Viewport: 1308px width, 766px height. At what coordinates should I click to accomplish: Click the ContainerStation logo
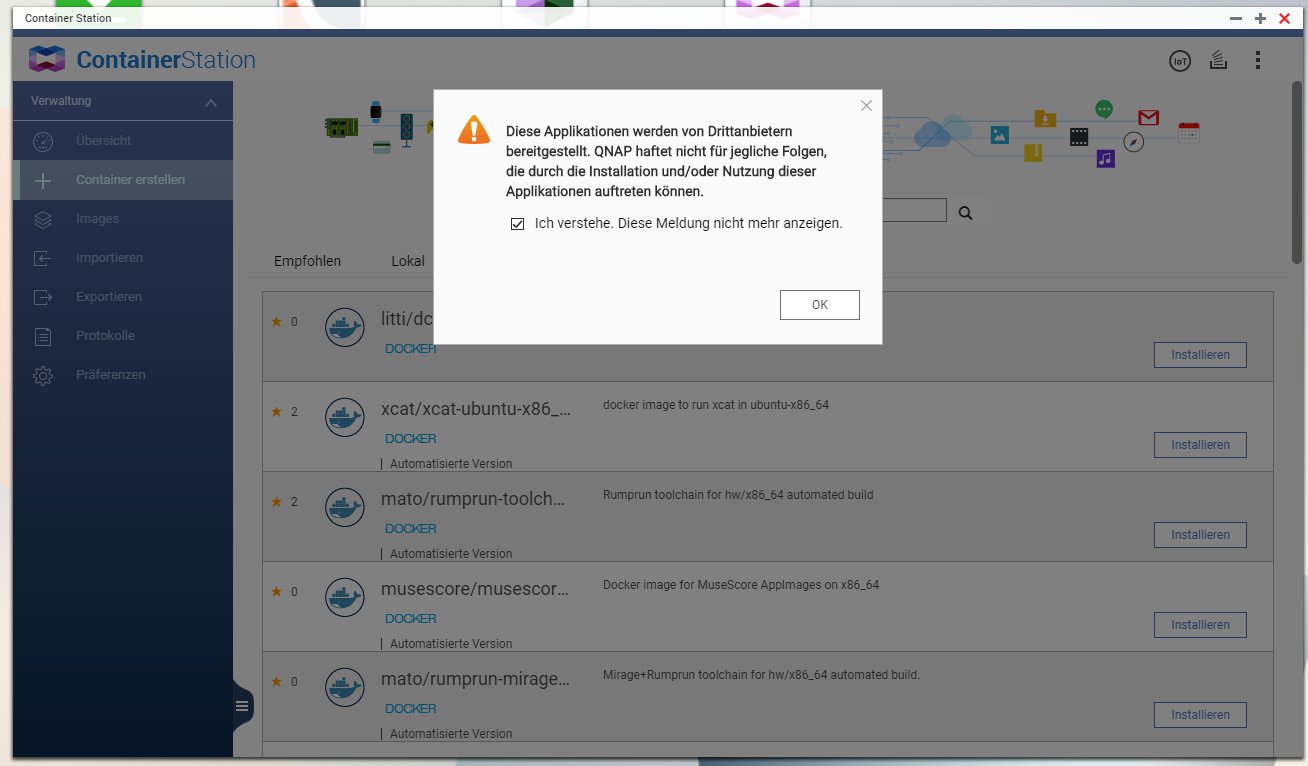coord(142,60)
